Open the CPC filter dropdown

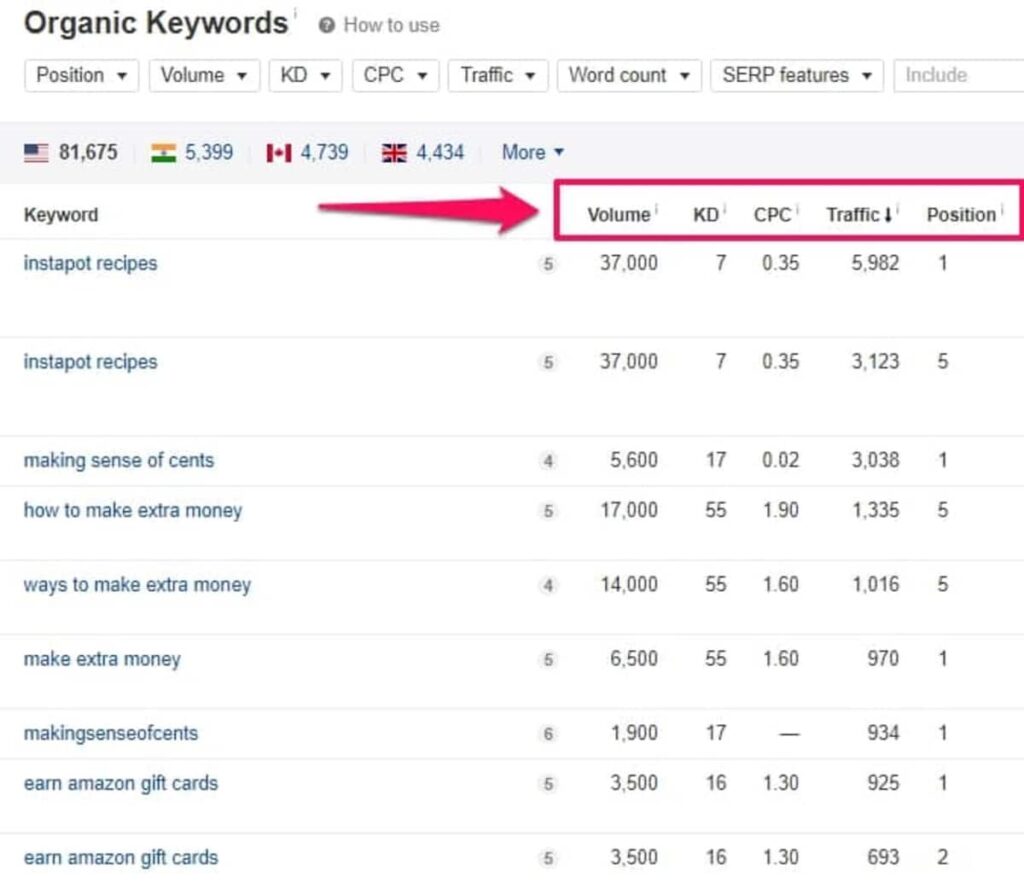coord(396,76)
